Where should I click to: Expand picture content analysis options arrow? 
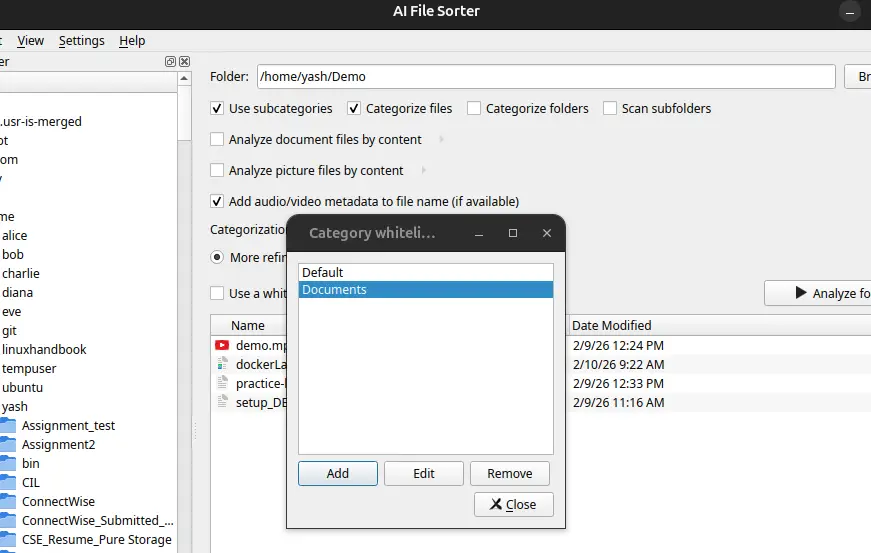(x=424, y=170)
